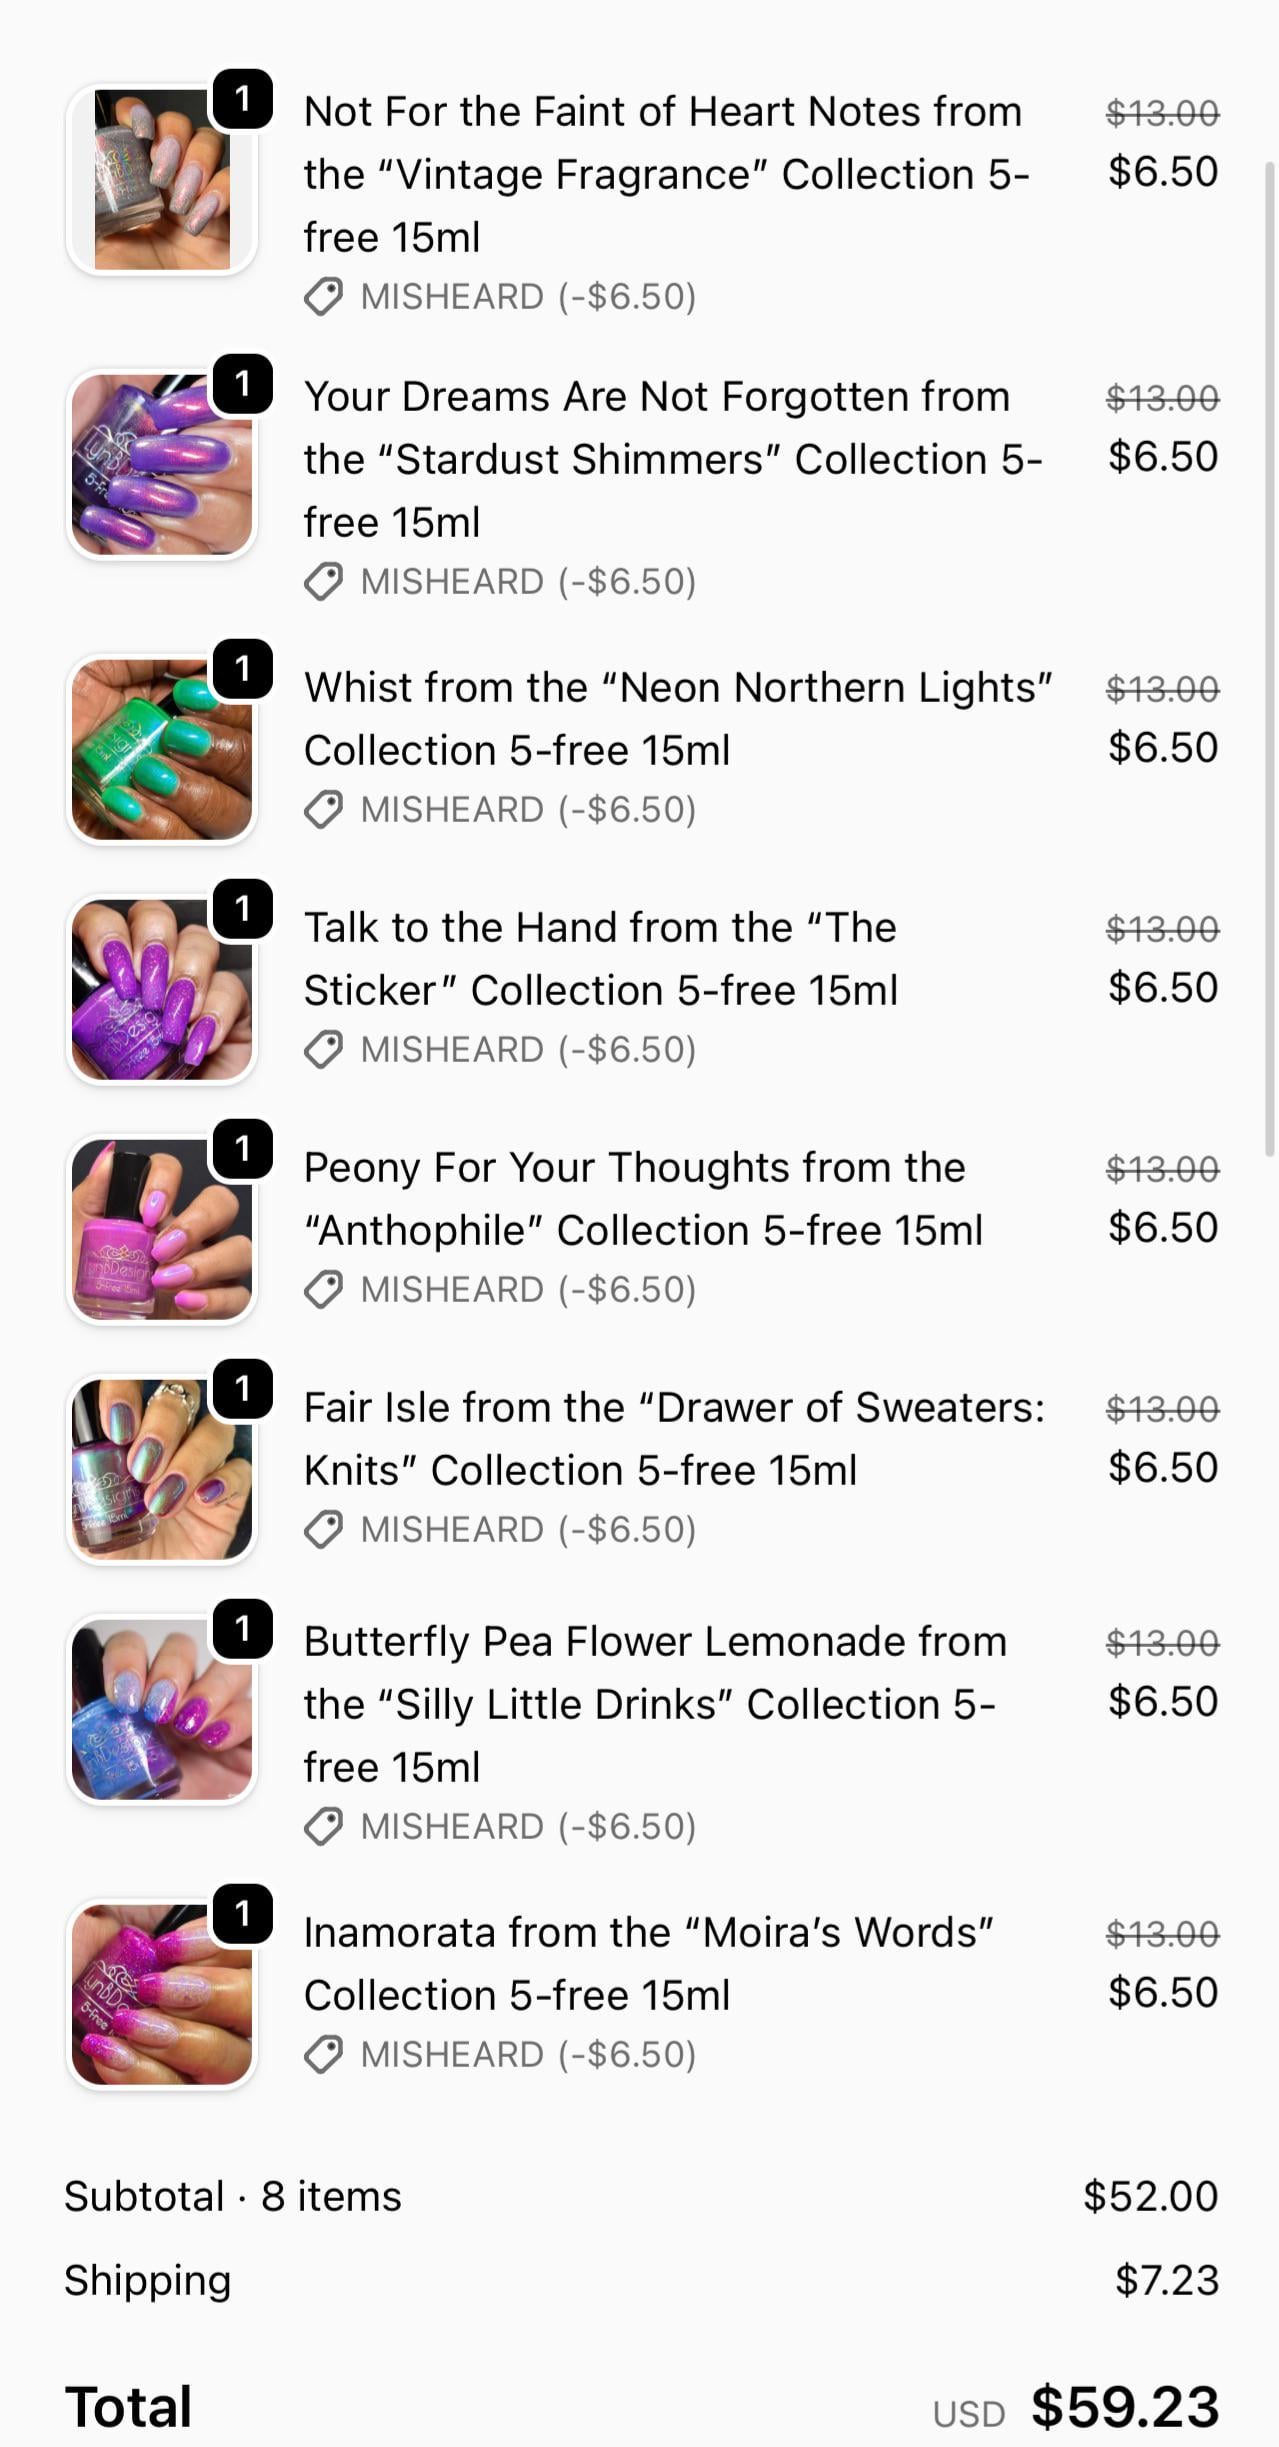Click quantity badge on Butterfly Pea Flower thumbnail

[x=242, y=1629]
